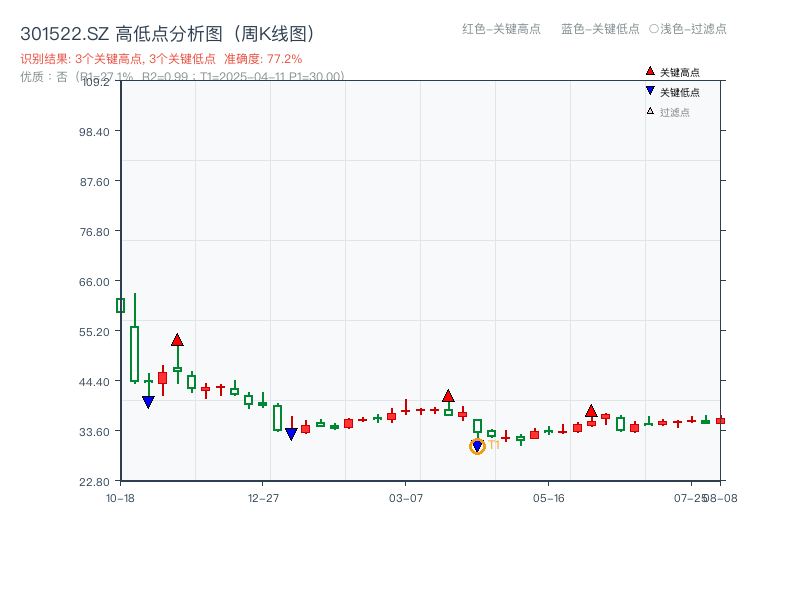Select the orange-circled T1 marker on the chart
The width and height of the screenshot is (800, 600).
click(478, 446)
